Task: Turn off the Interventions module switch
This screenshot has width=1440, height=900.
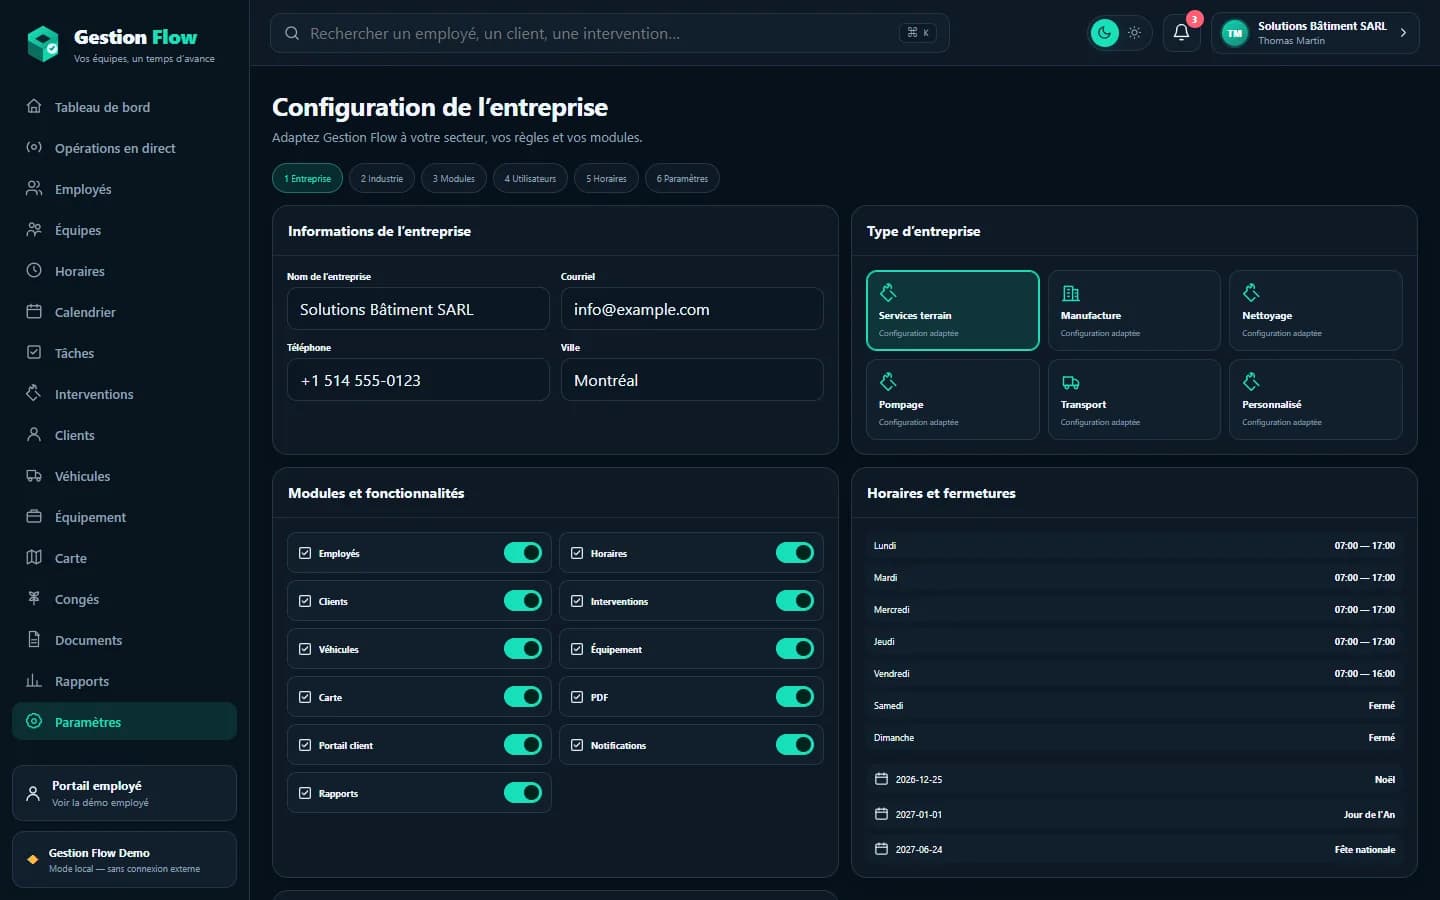Action: coord(795,601)
